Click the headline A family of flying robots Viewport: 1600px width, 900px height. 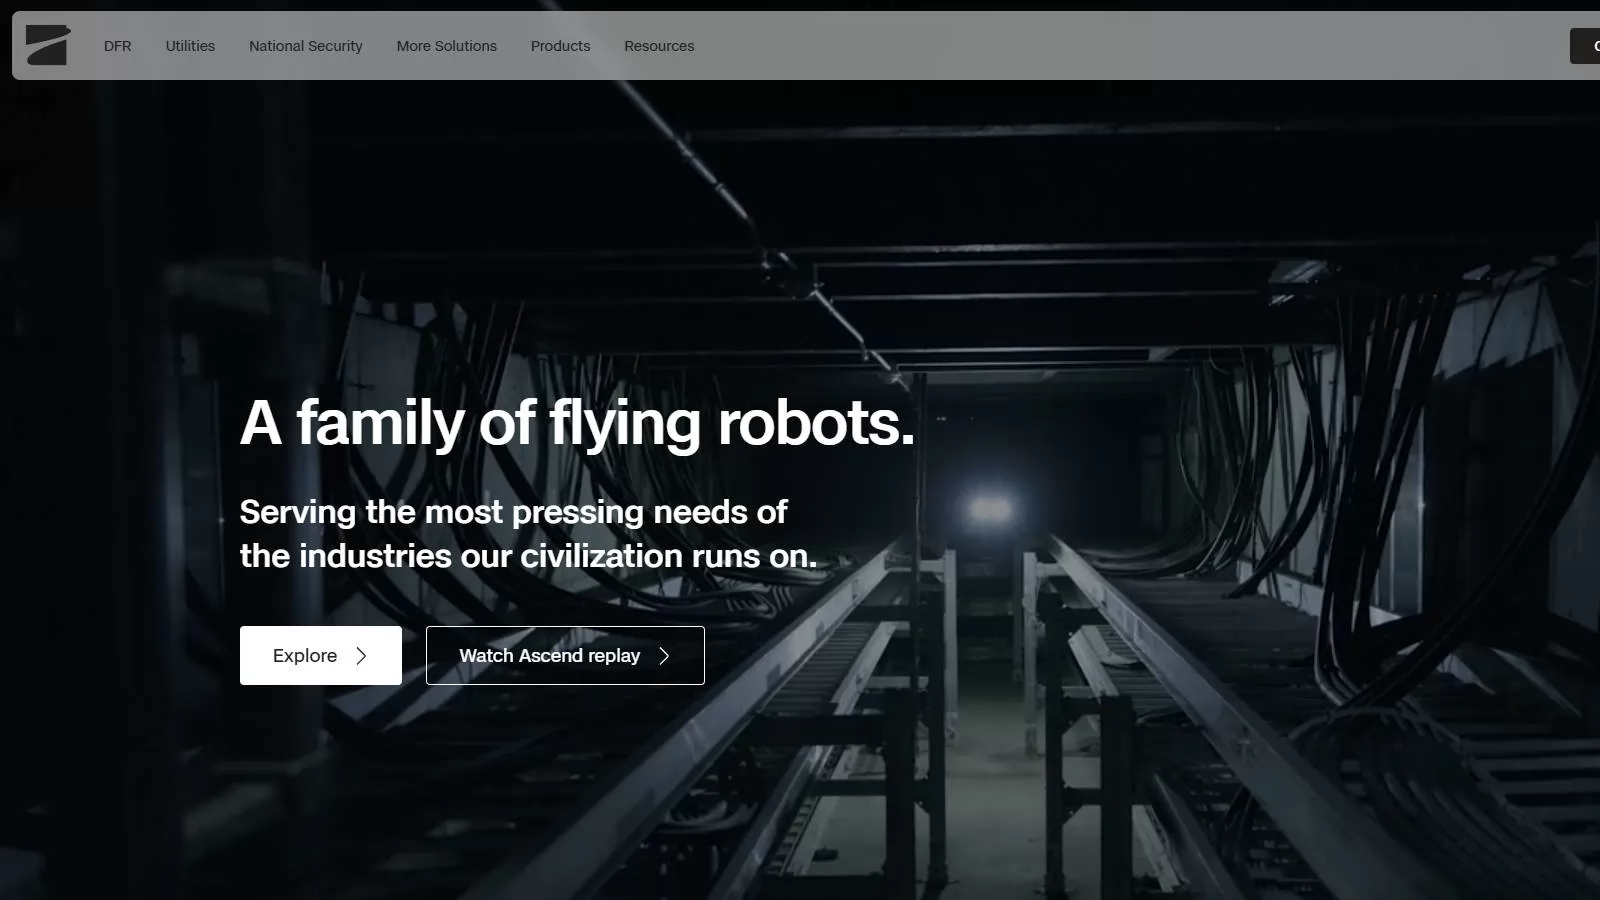(x=576, y=423)
